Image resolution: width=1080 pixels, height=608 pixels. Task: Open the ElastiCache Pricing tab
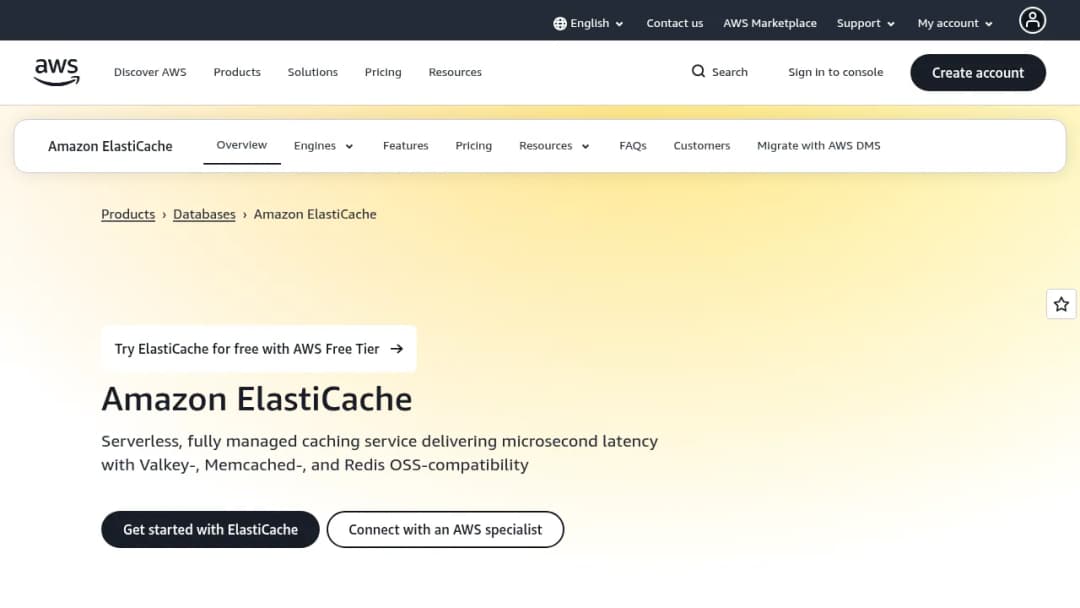click(474, 146)
